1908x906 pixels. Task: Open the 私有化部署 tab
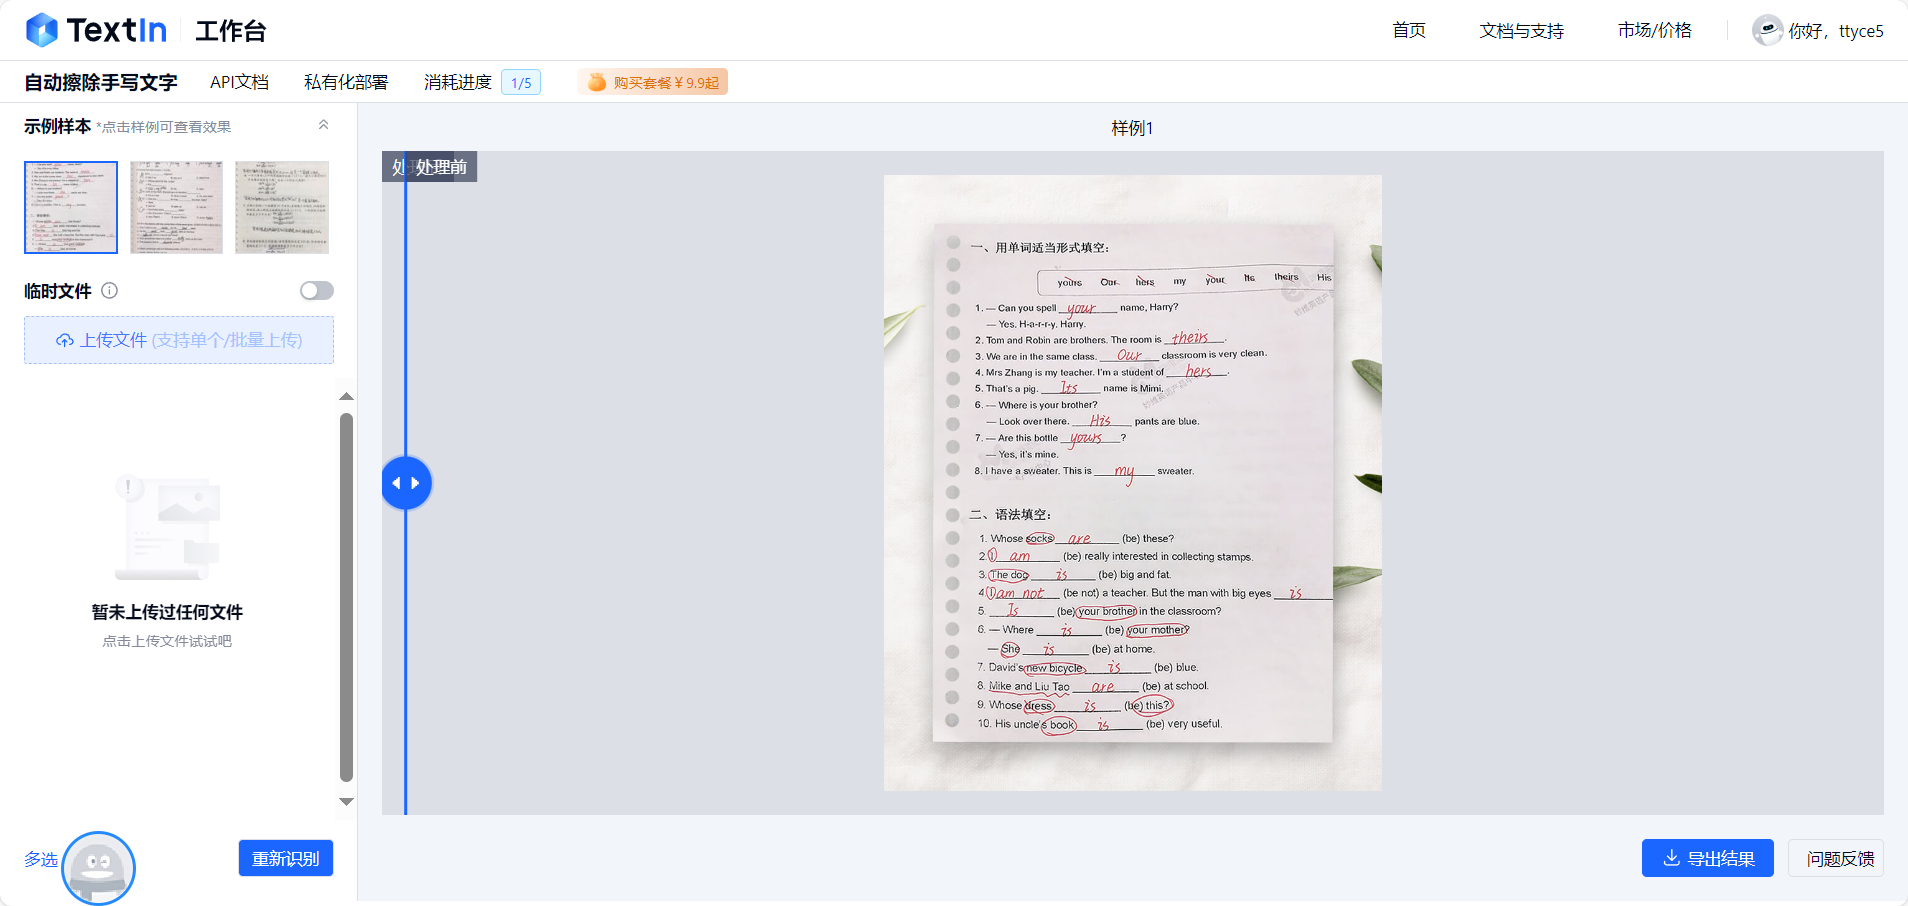[x=346, y=82]
